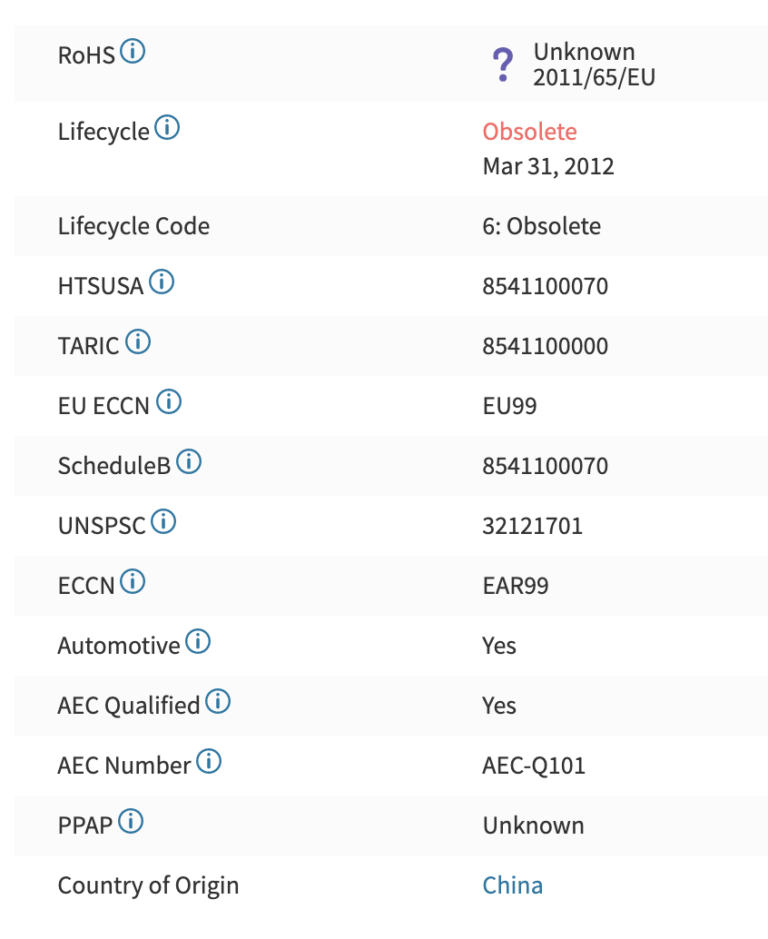This screenshot has width=768, height=939.
Task: Open the China country of origin link
Action: click(x=512, y=886)
